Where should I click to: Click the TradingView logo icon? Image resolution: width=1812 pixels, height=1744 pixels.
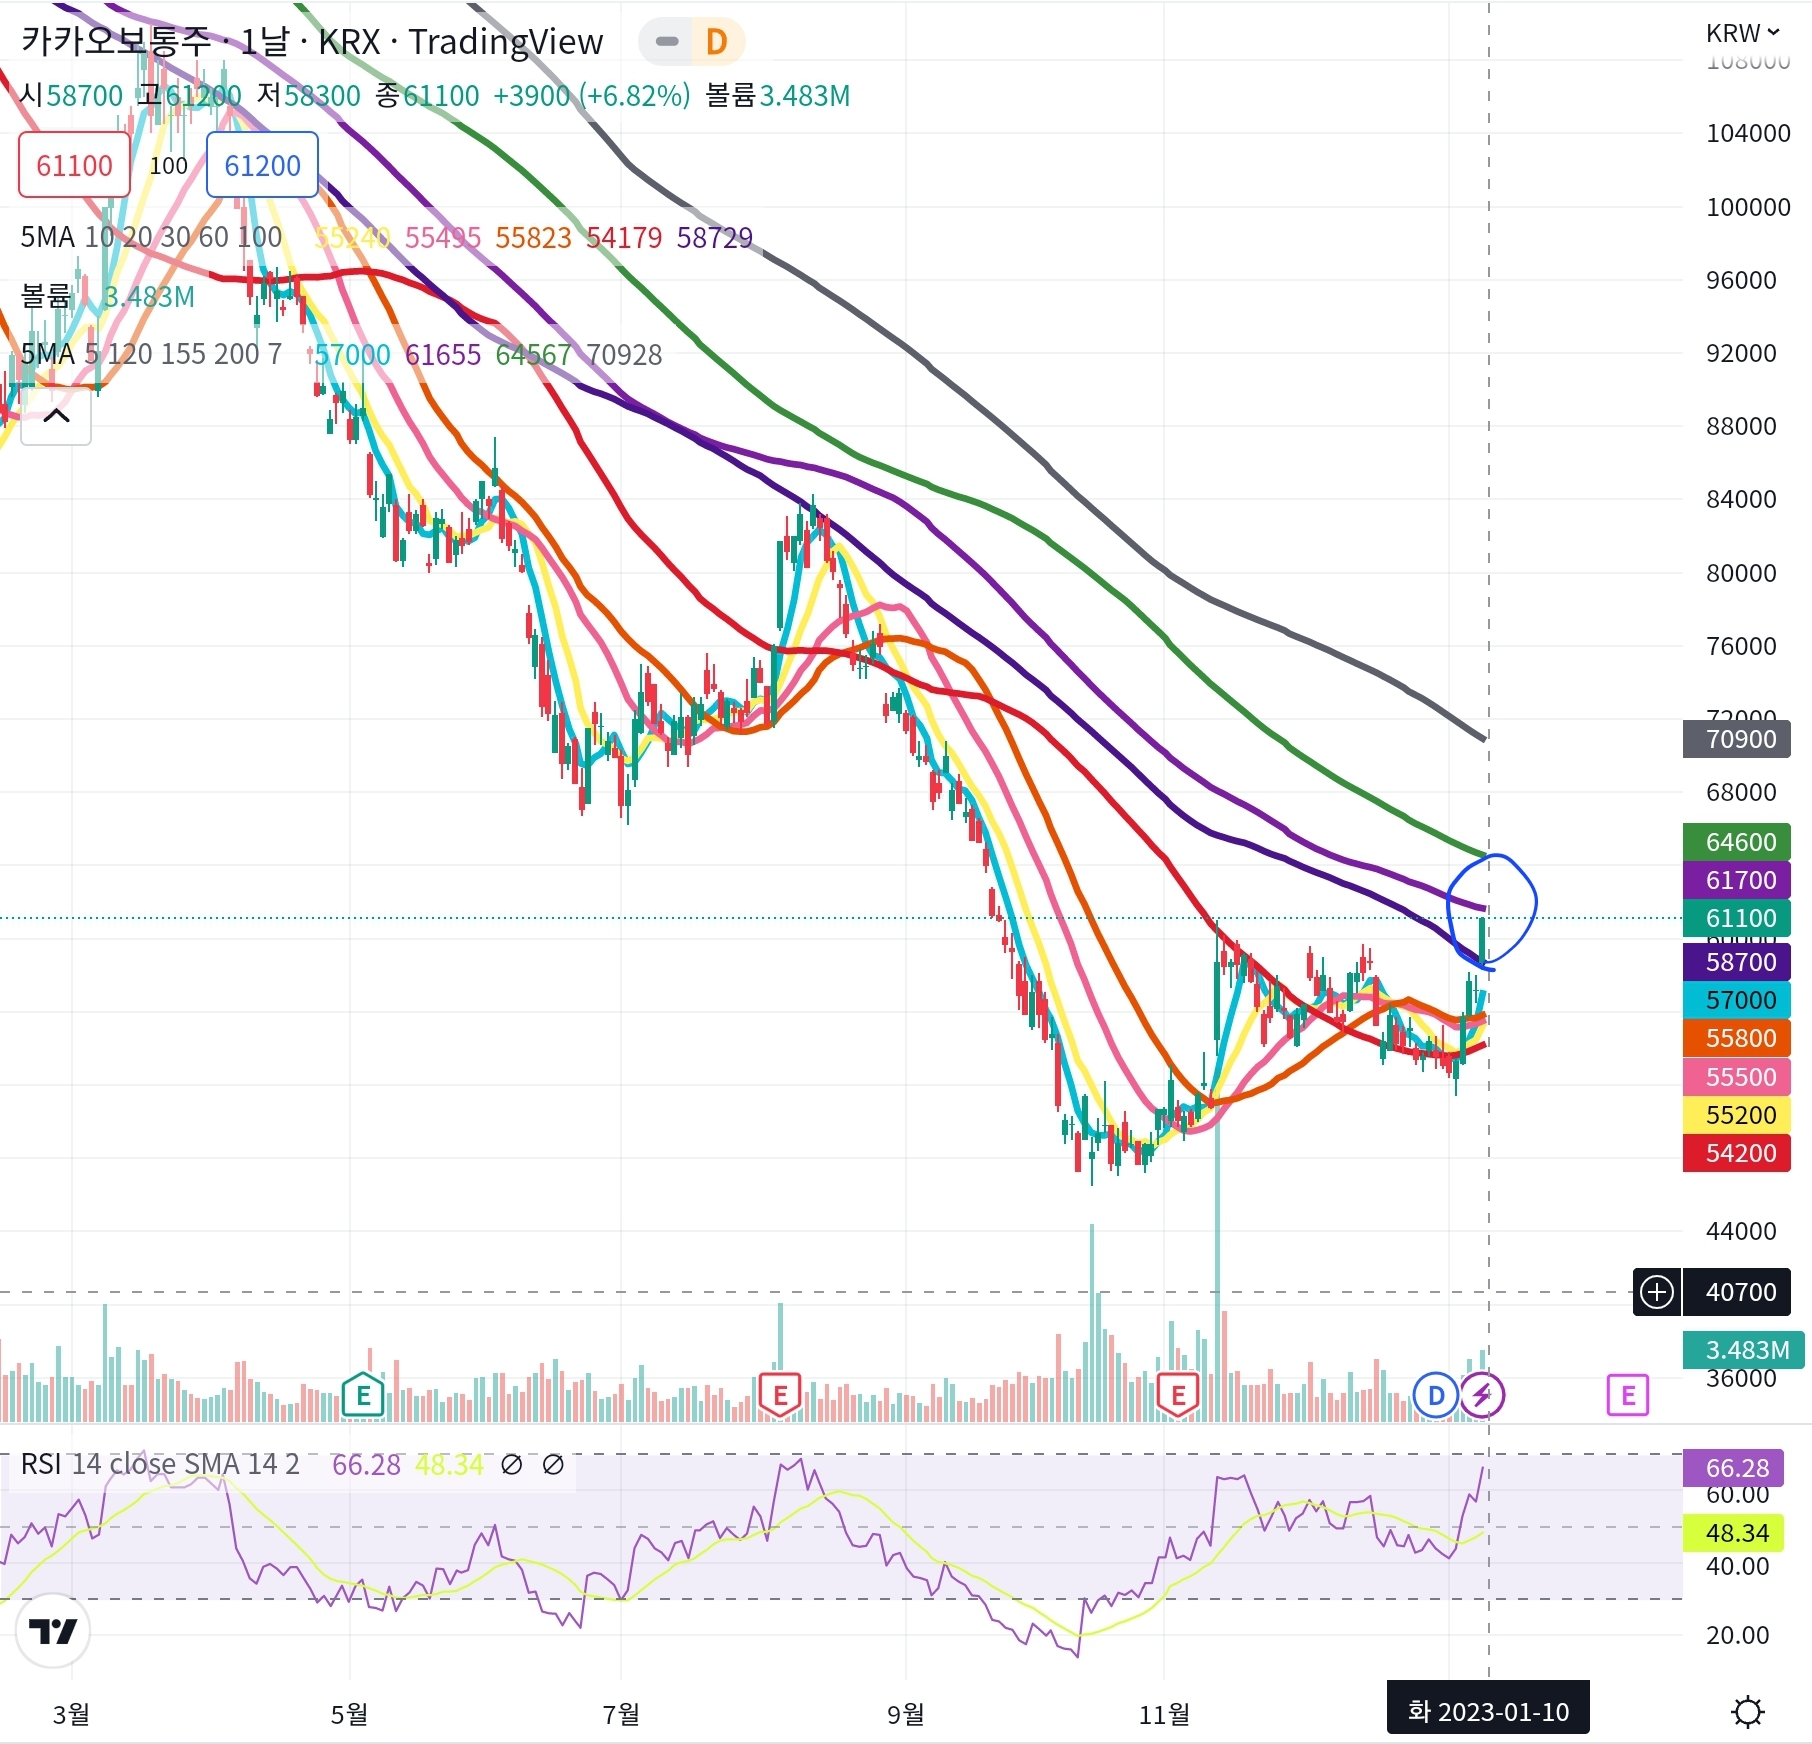click(53, 1631)
